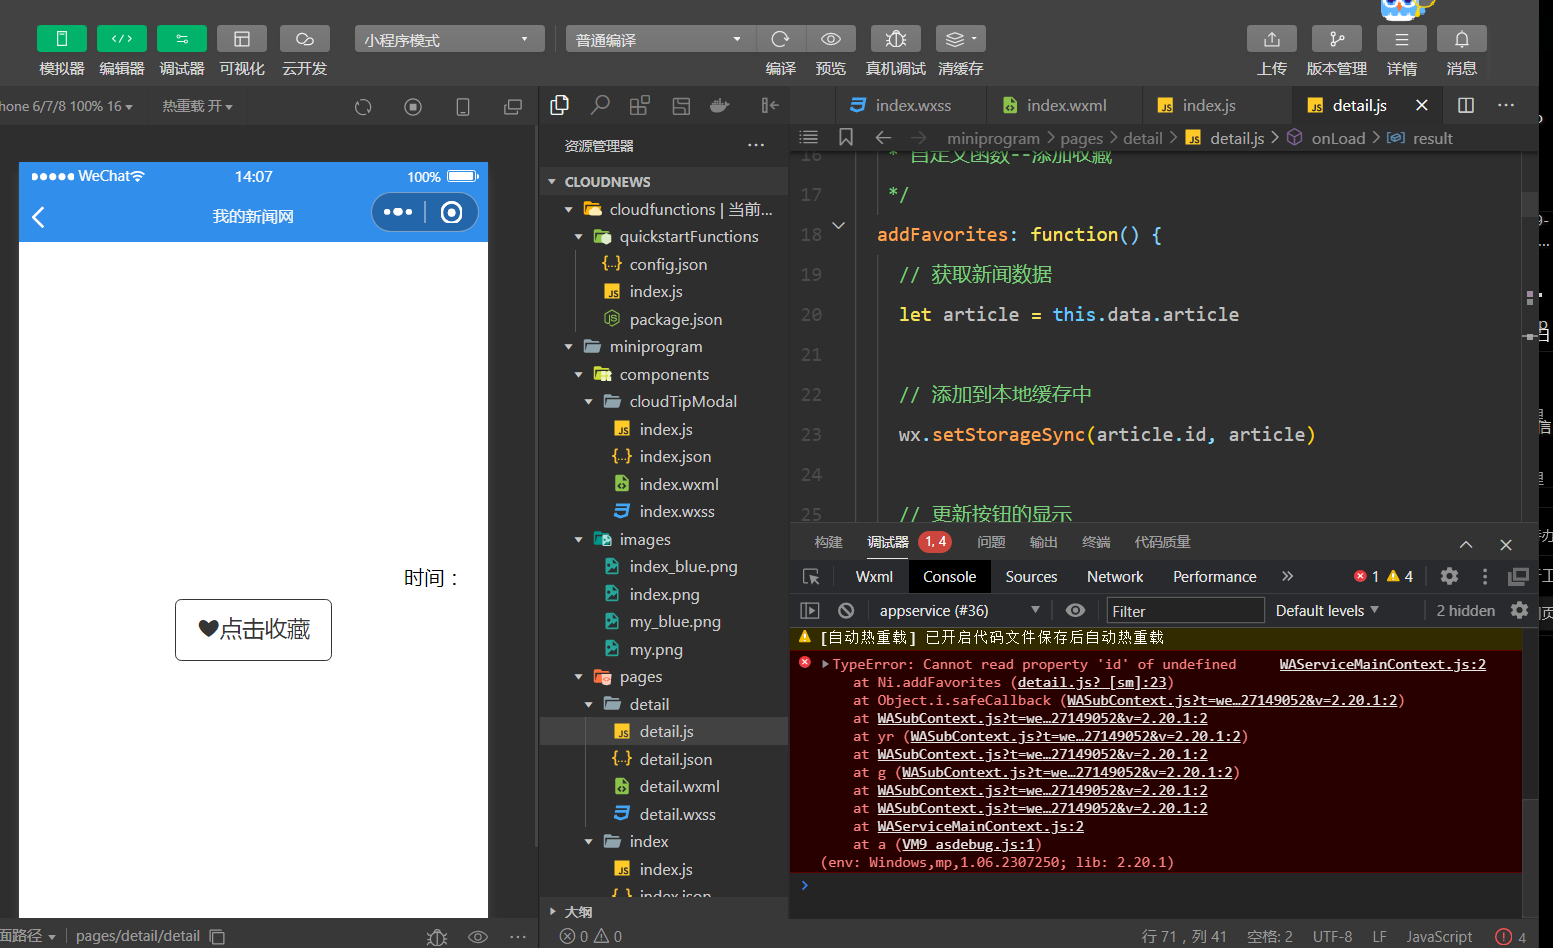Collapse the explorer sidebar panel icon
Image resolution: width=1553 pixels, height=948 pixels.
pos(769,105)
